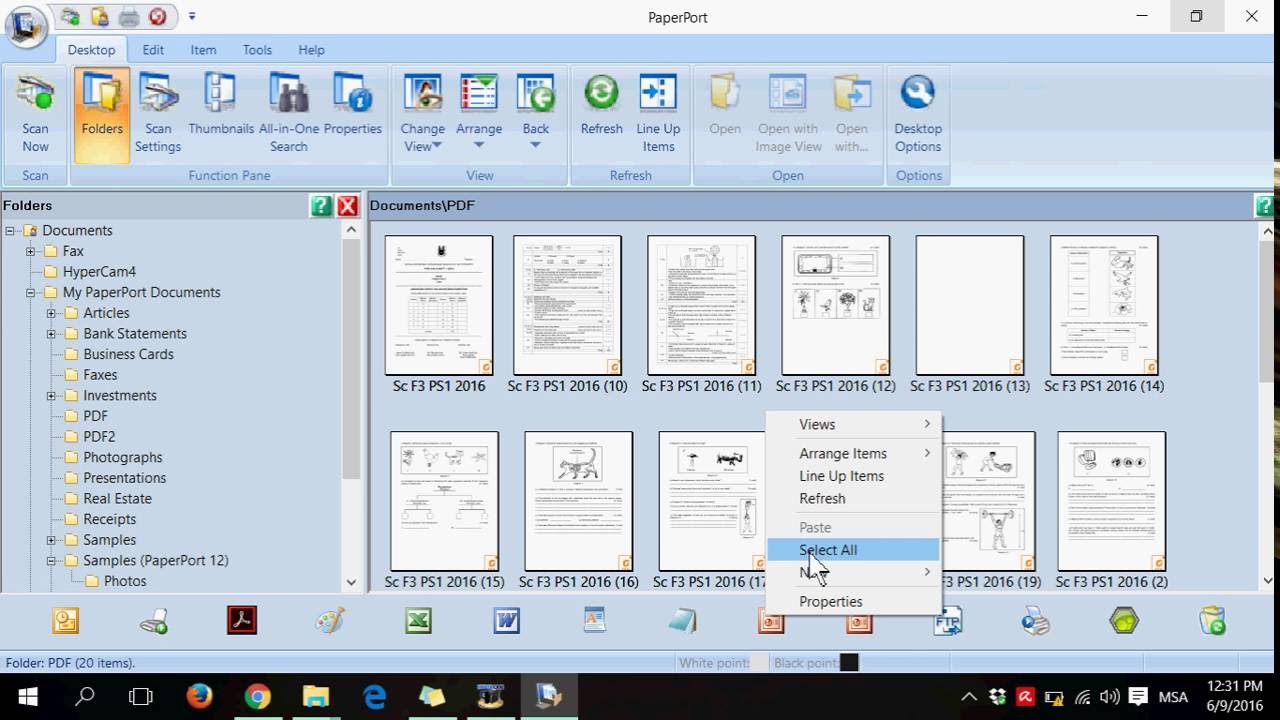Open the Quick Access Toolbar customize arrow
The width and height of the screenshot is (1280, 720).
[192, 16]
